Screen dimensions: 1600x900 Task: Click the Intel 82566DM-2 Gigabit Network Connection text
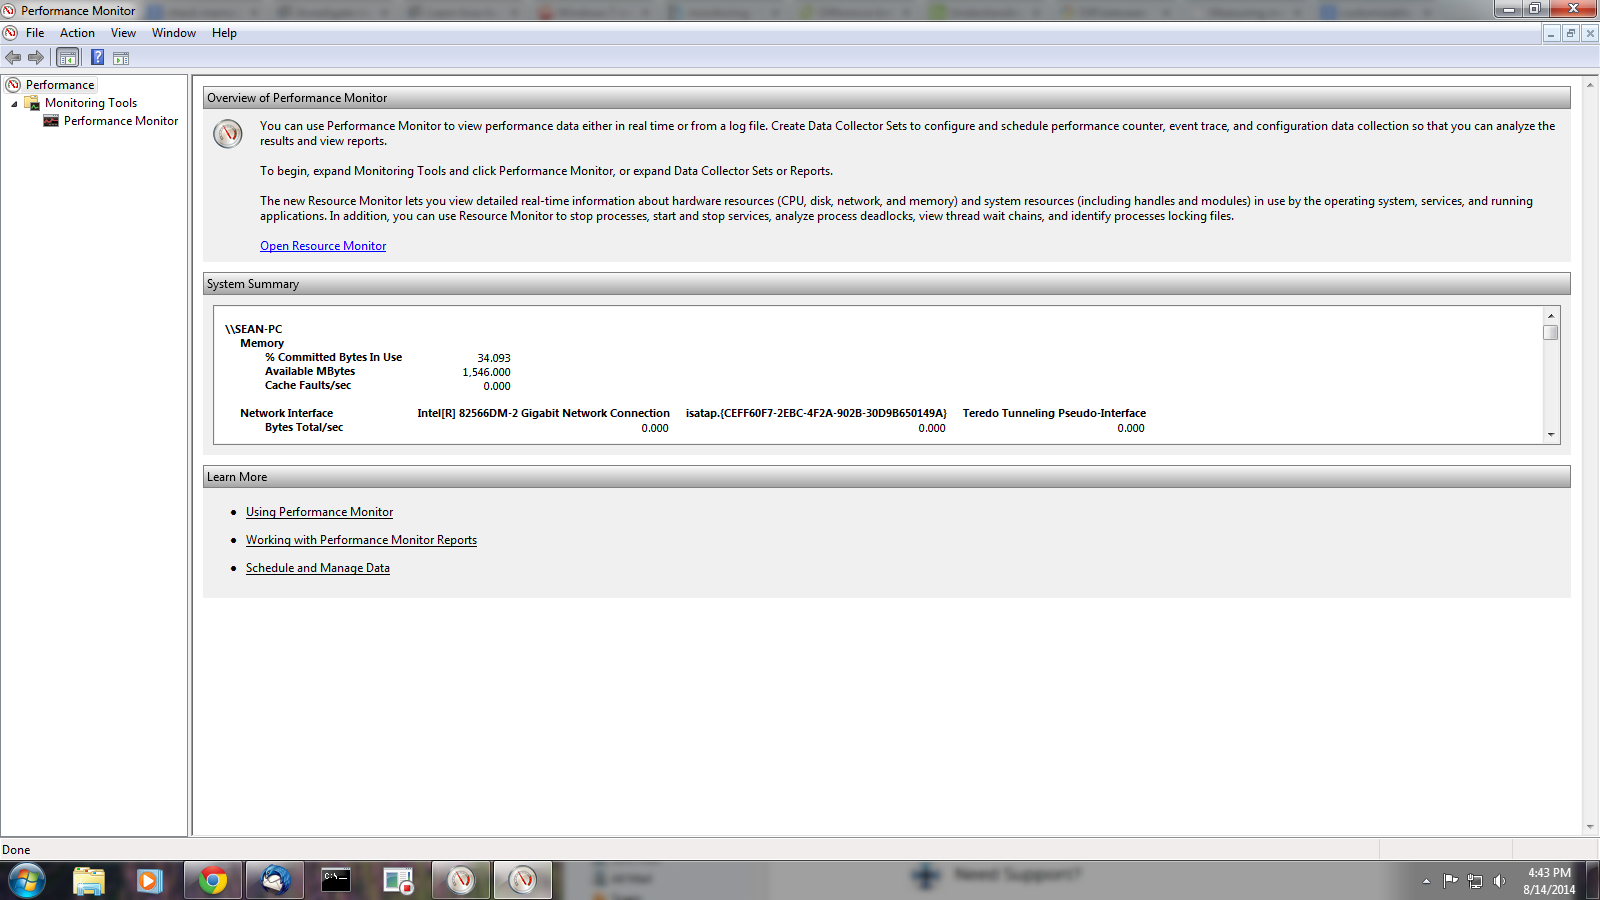(544, 413)
